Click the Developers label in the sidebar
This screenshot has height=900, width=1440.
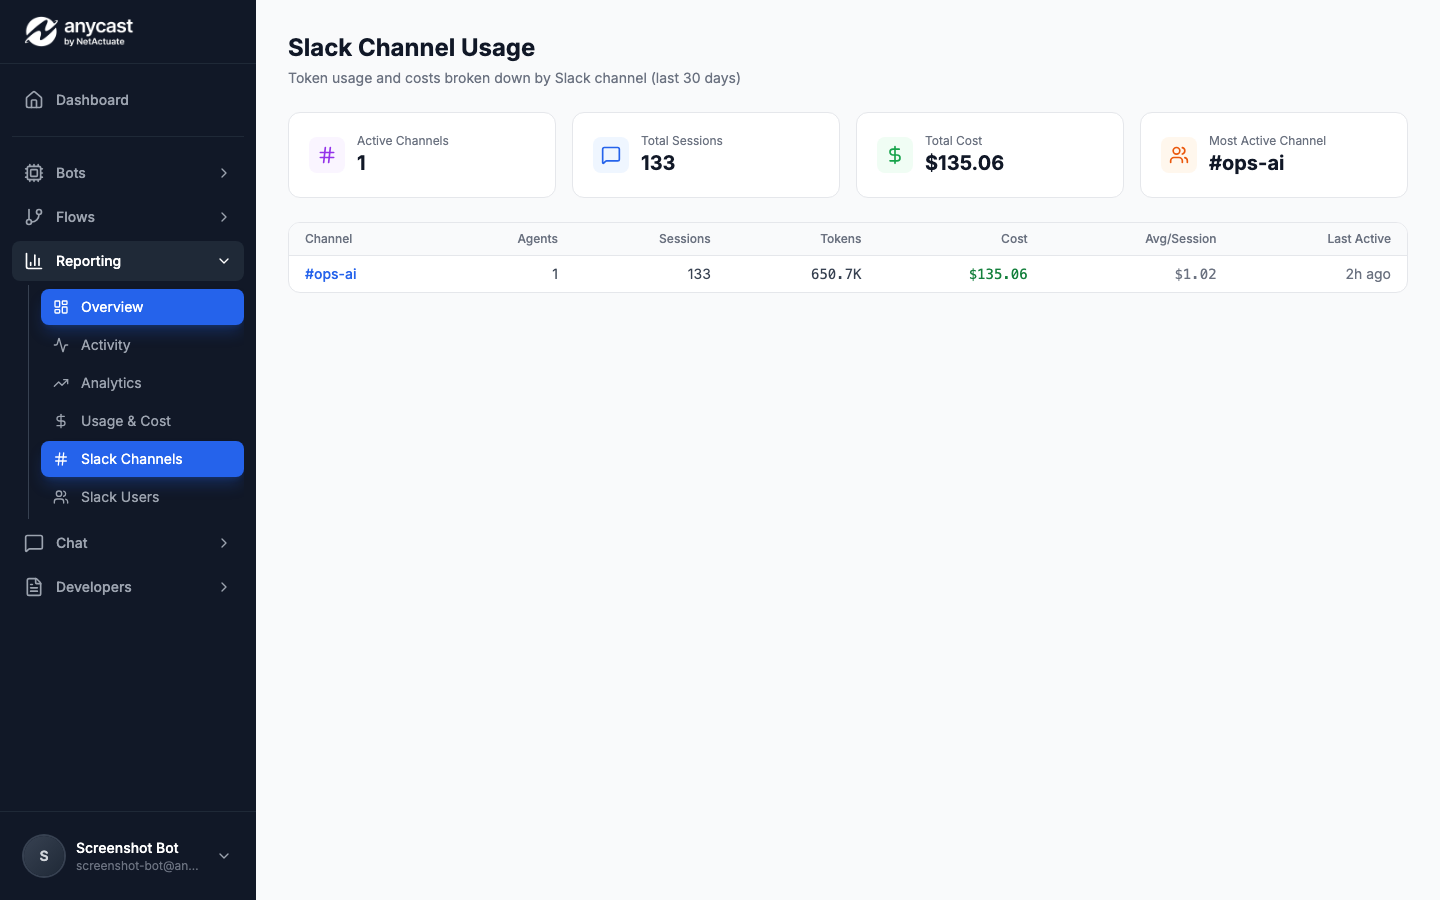pos(94,587)
